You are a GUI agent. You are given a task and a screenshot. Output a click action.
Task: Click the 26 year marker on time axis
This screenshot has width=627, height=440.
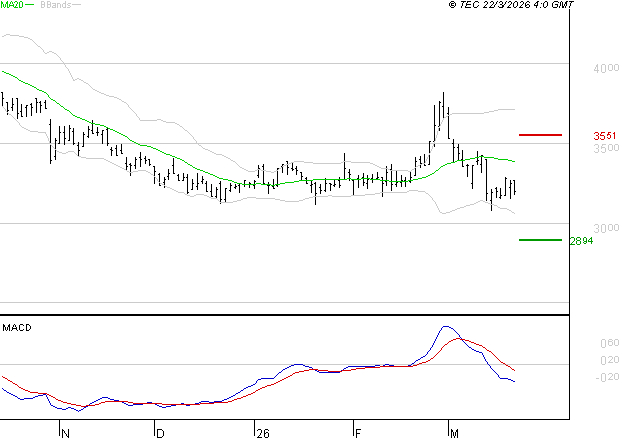point(263,433)
